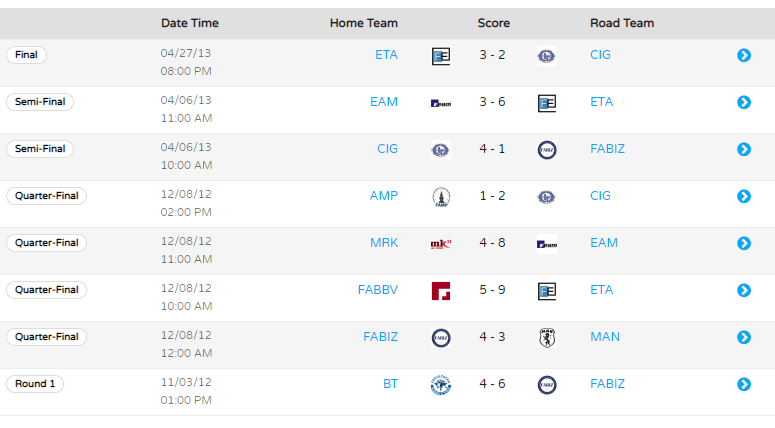Click the MRK logo in Quarter-Final row
This screenshot has width=775, height=428.
441,244
